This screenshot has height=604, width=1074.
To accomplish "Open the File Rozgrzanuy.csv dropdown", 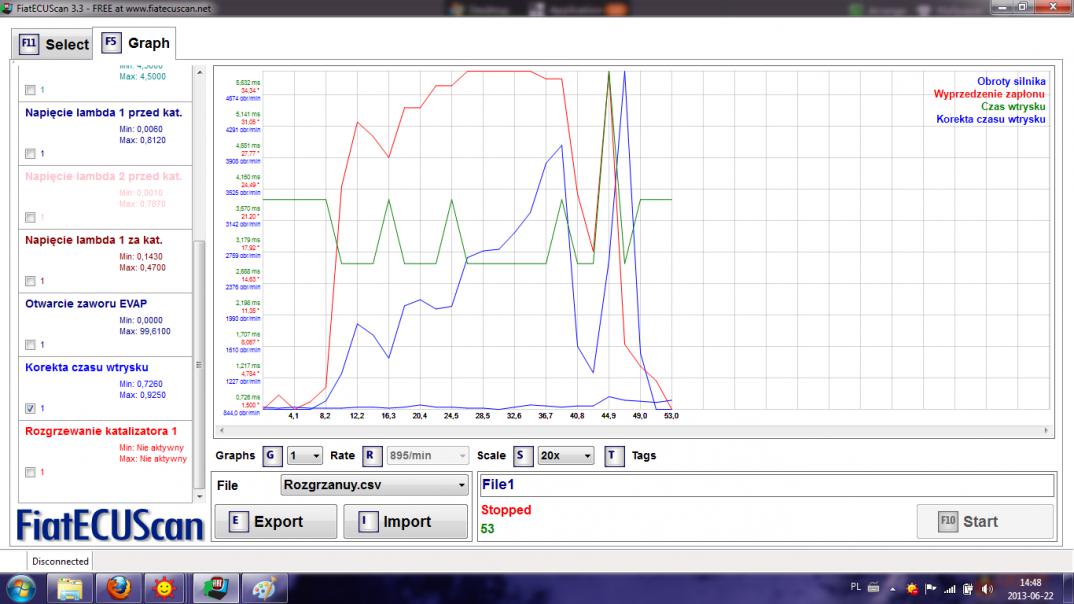I will tap(374, 485).
